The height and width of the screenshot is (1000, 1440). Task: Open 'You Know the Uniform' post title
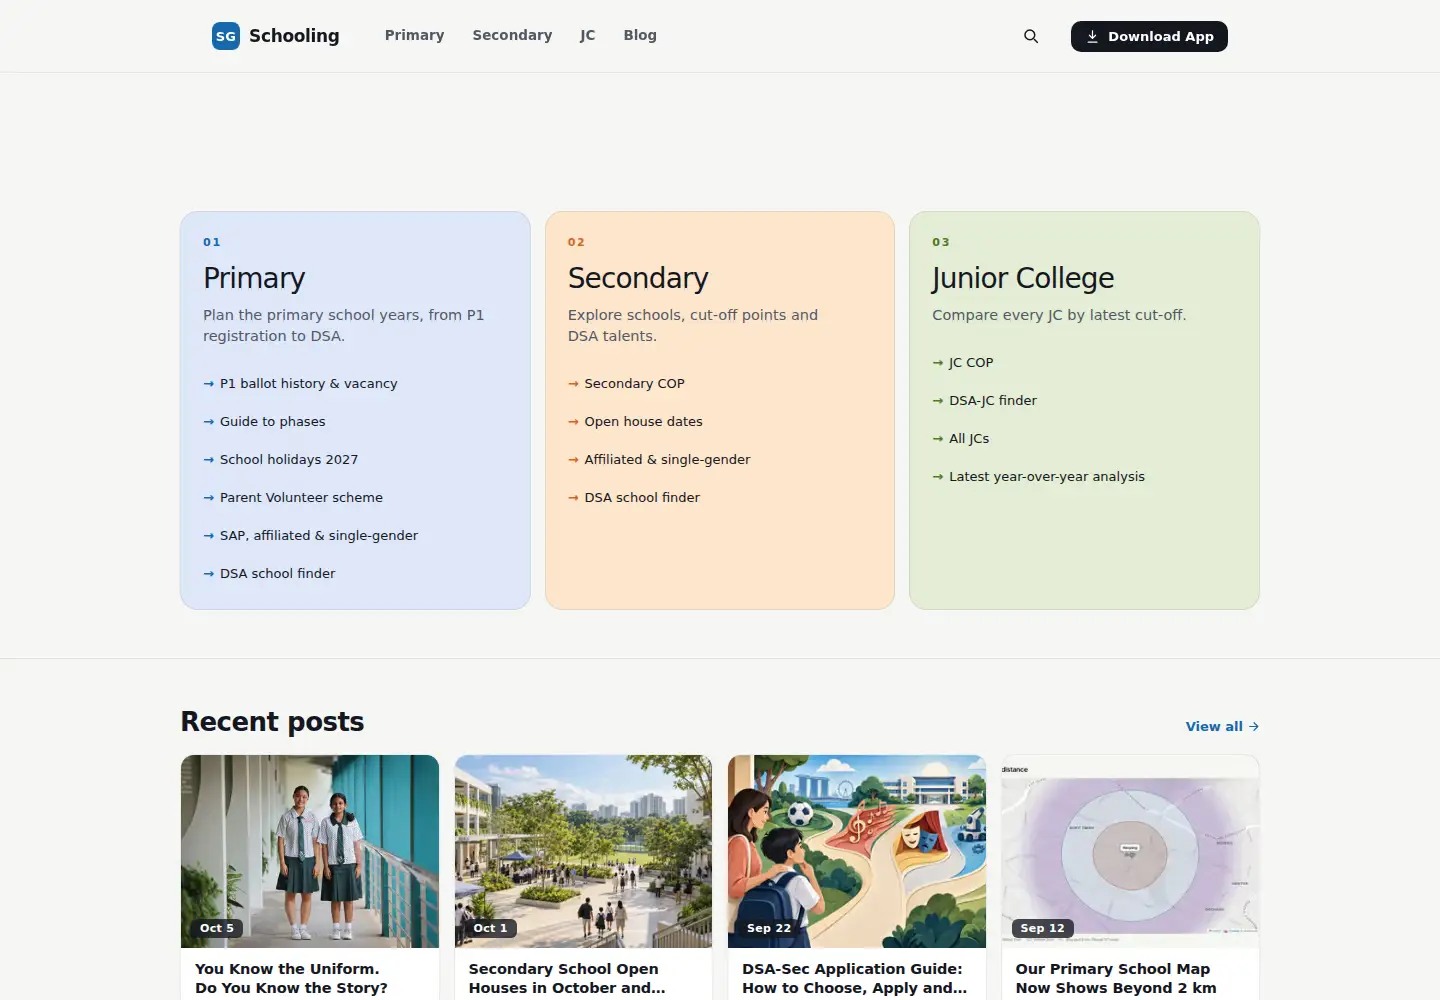point(291,979)
